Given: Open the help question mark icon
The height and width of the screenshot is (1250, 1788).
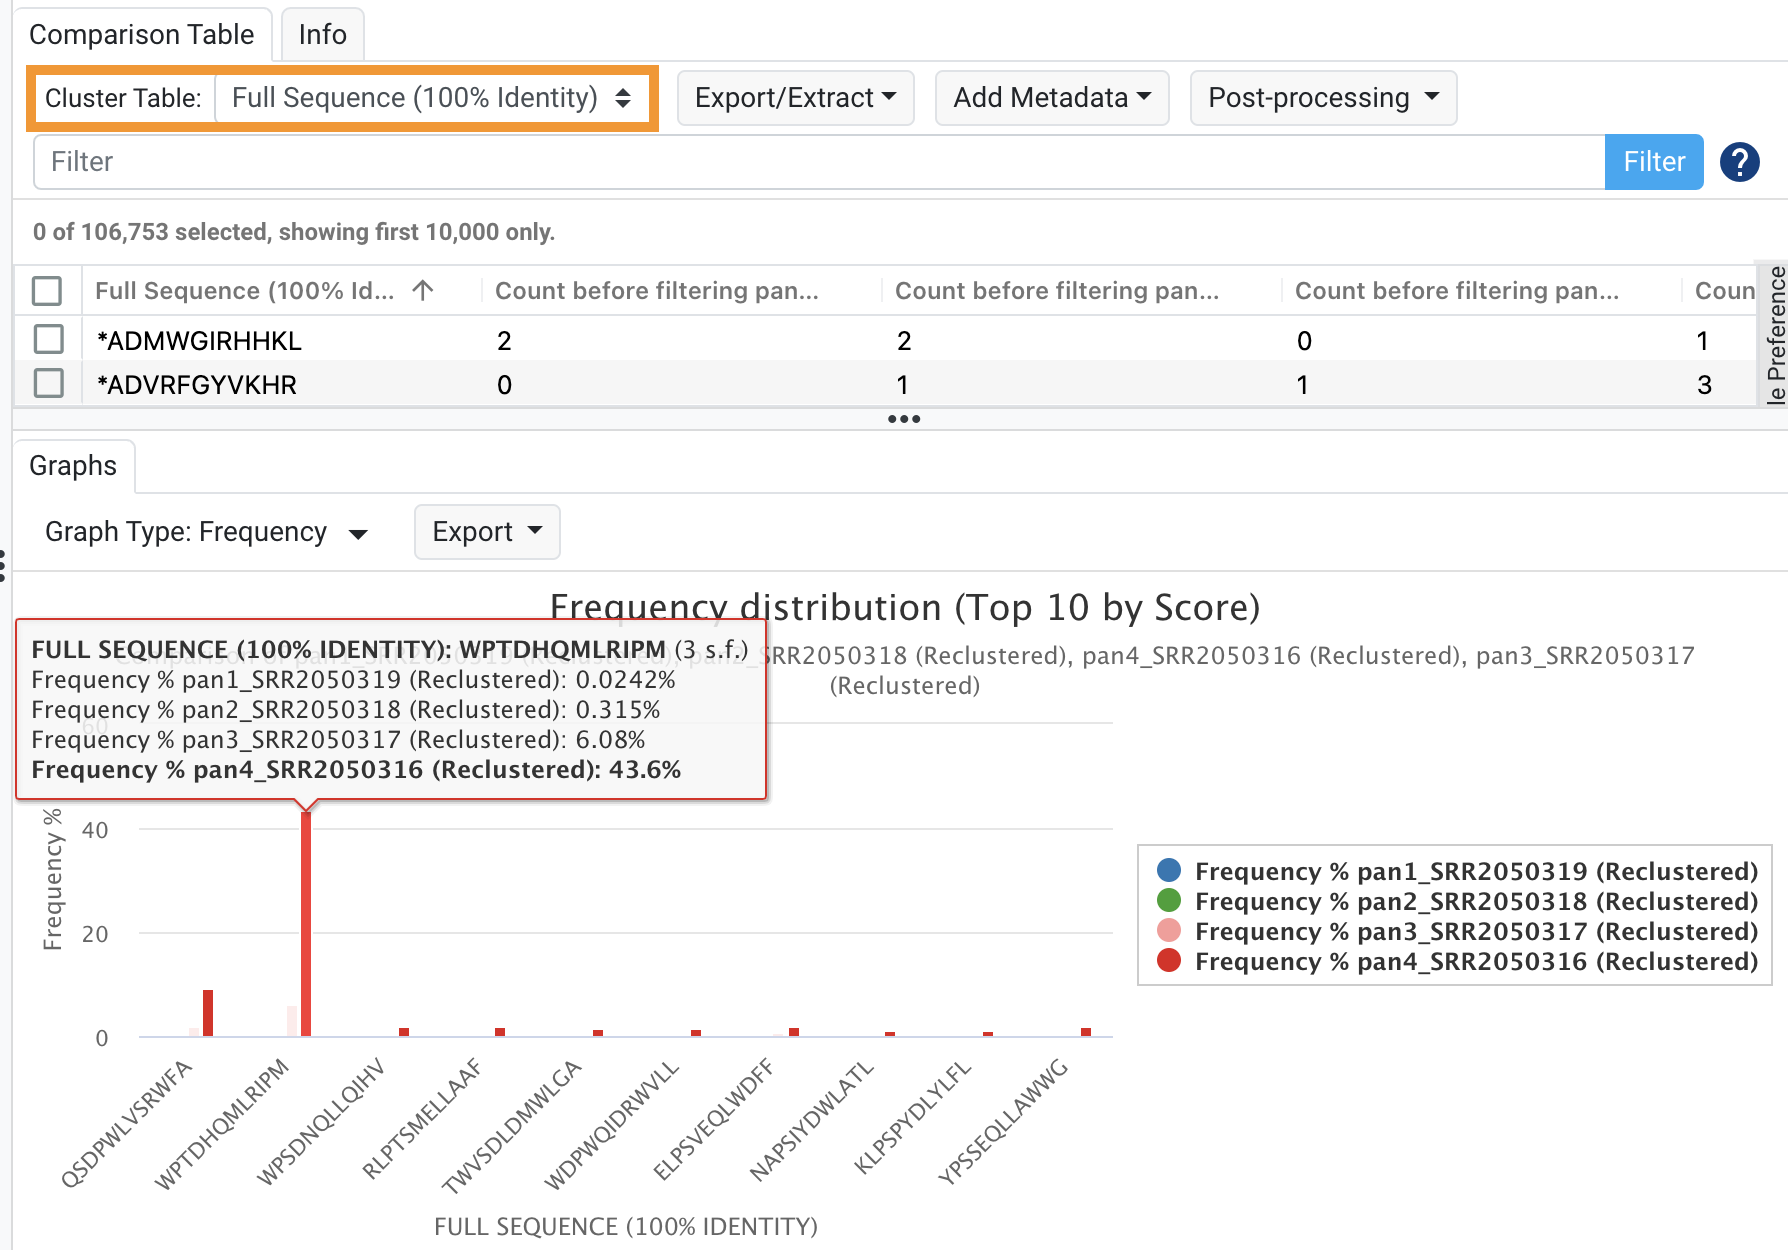Looking at the screenshot, I should pos(1740,161).
